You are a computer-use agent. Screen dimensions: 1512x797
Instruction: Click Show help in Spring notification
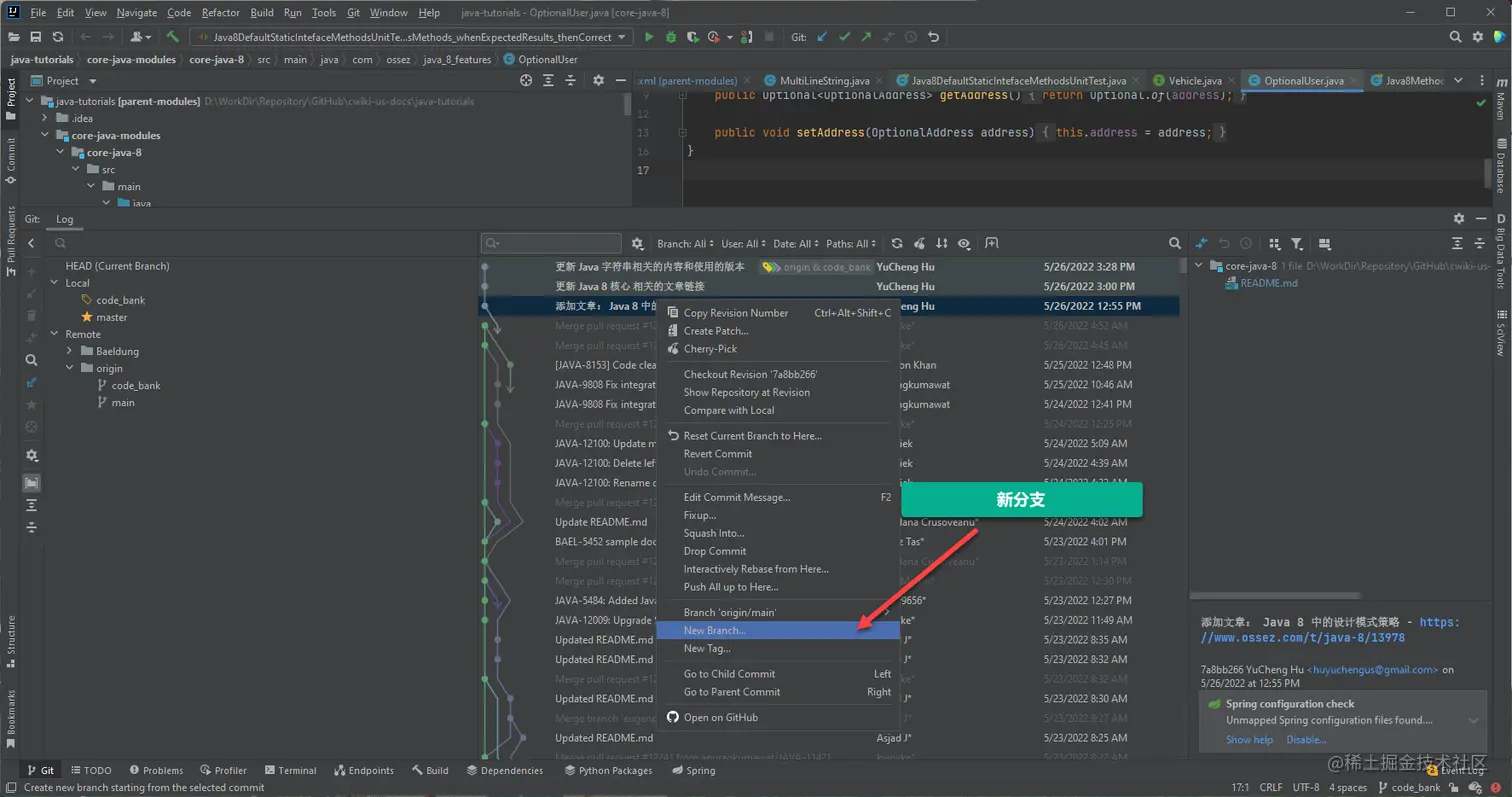click(x=1249, y=740)
